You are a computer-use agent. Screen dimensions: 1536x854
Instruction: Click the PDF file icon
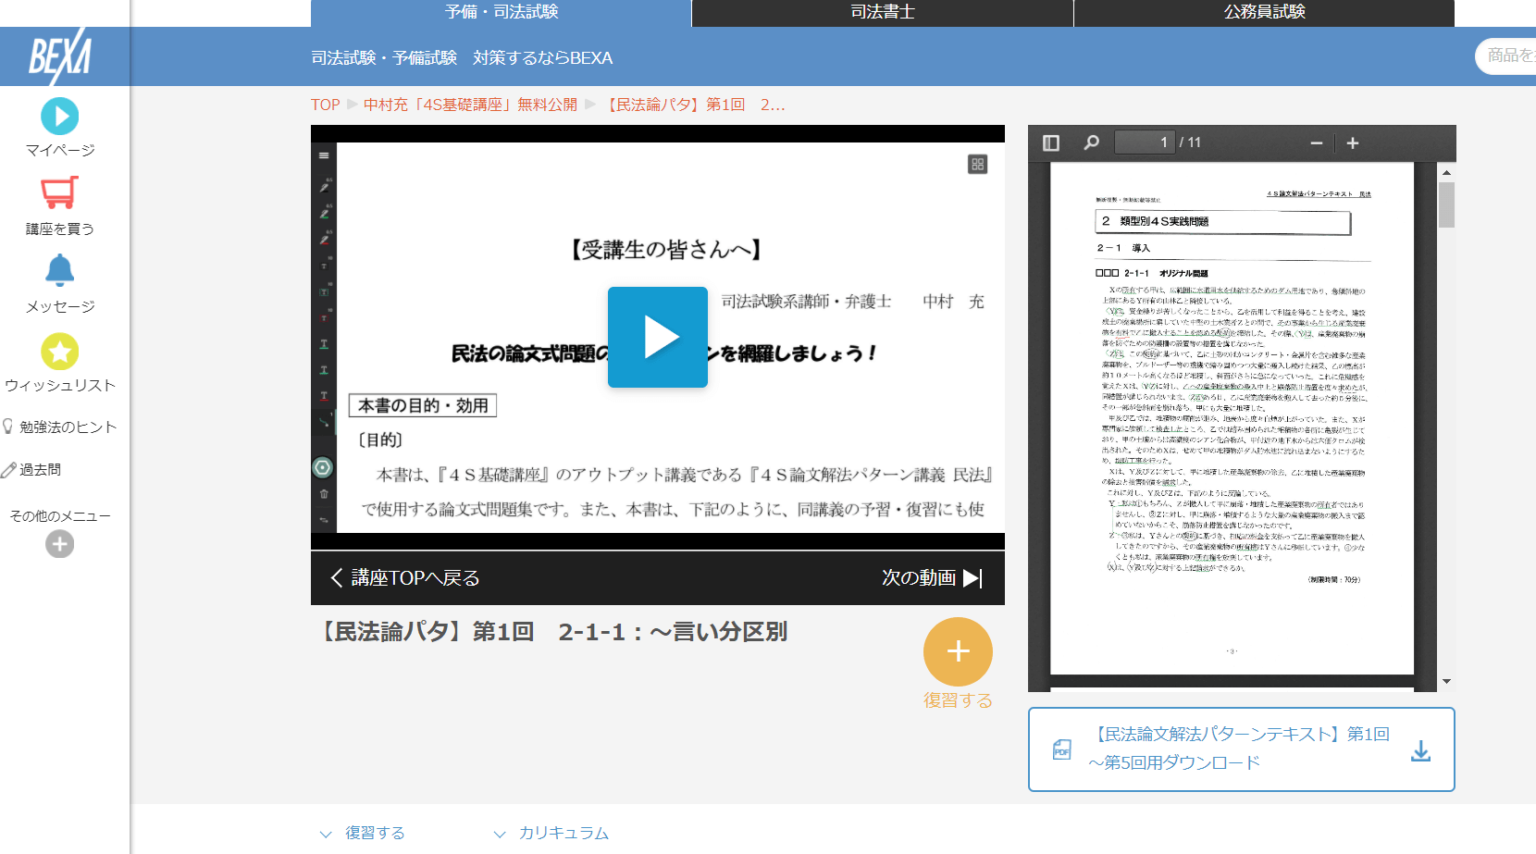(1062, 750)
